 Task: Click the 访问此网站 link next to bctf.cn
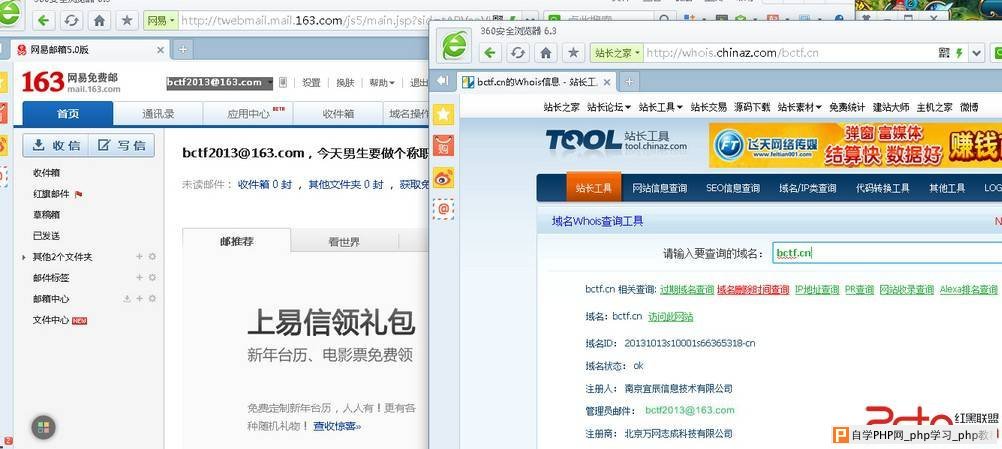click(671, 317)
